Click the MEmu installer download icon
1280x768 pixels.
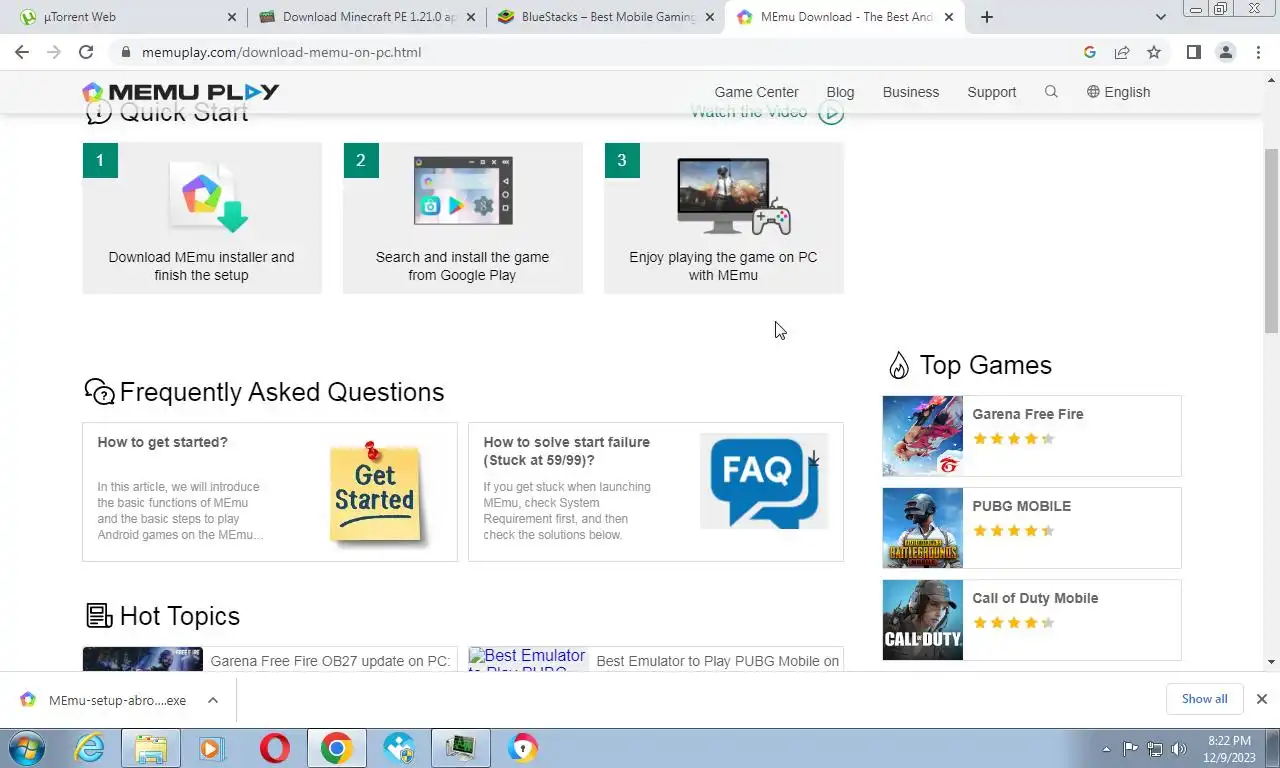[208, 196]
